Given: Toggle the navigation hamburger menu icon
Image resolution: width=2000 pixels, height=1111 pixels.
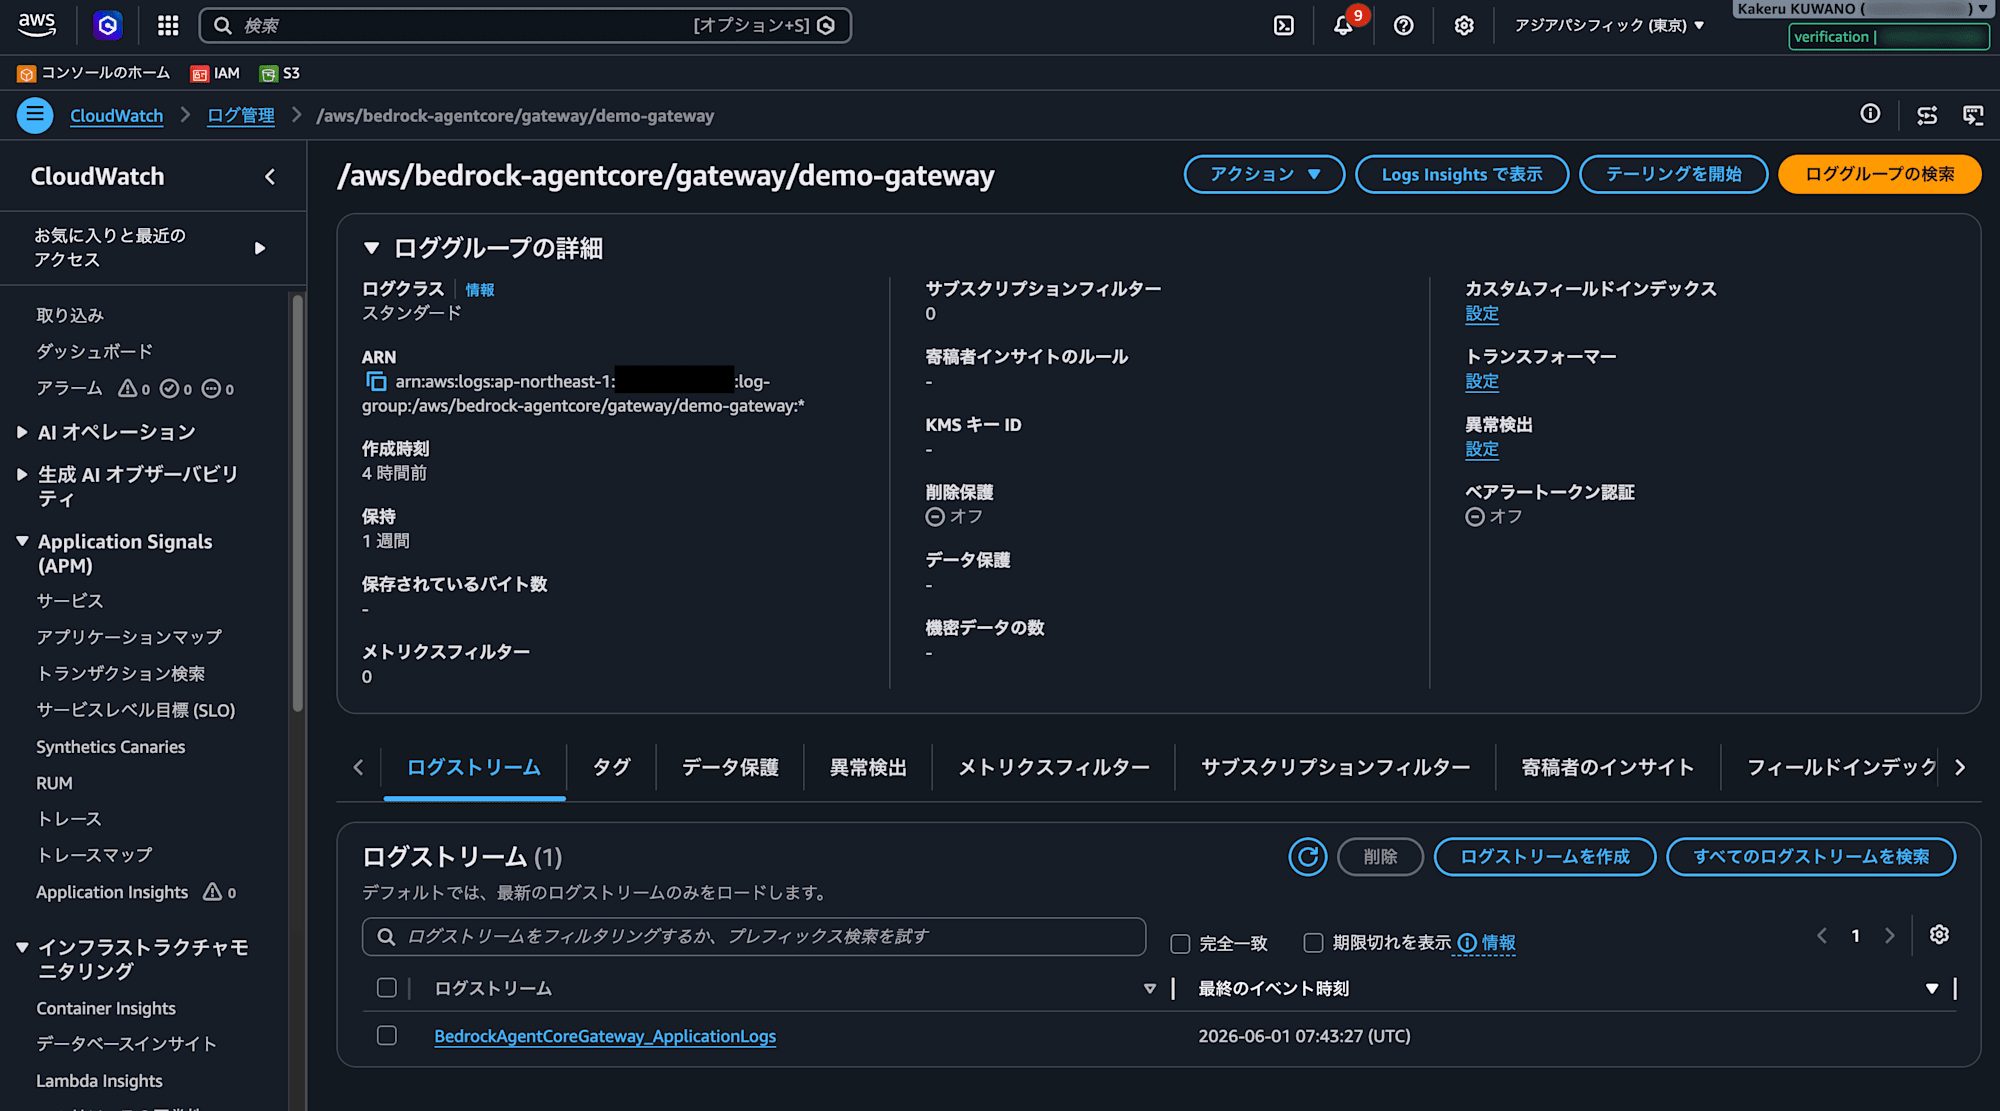Looking at the screenshot, I should pos(35,115).
